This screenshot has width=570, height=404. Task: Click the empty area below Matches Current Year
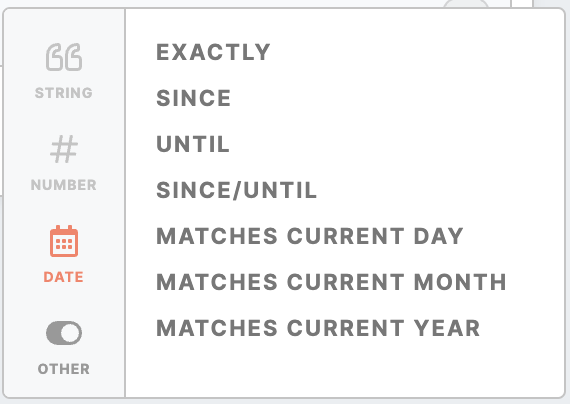[345, 369]
